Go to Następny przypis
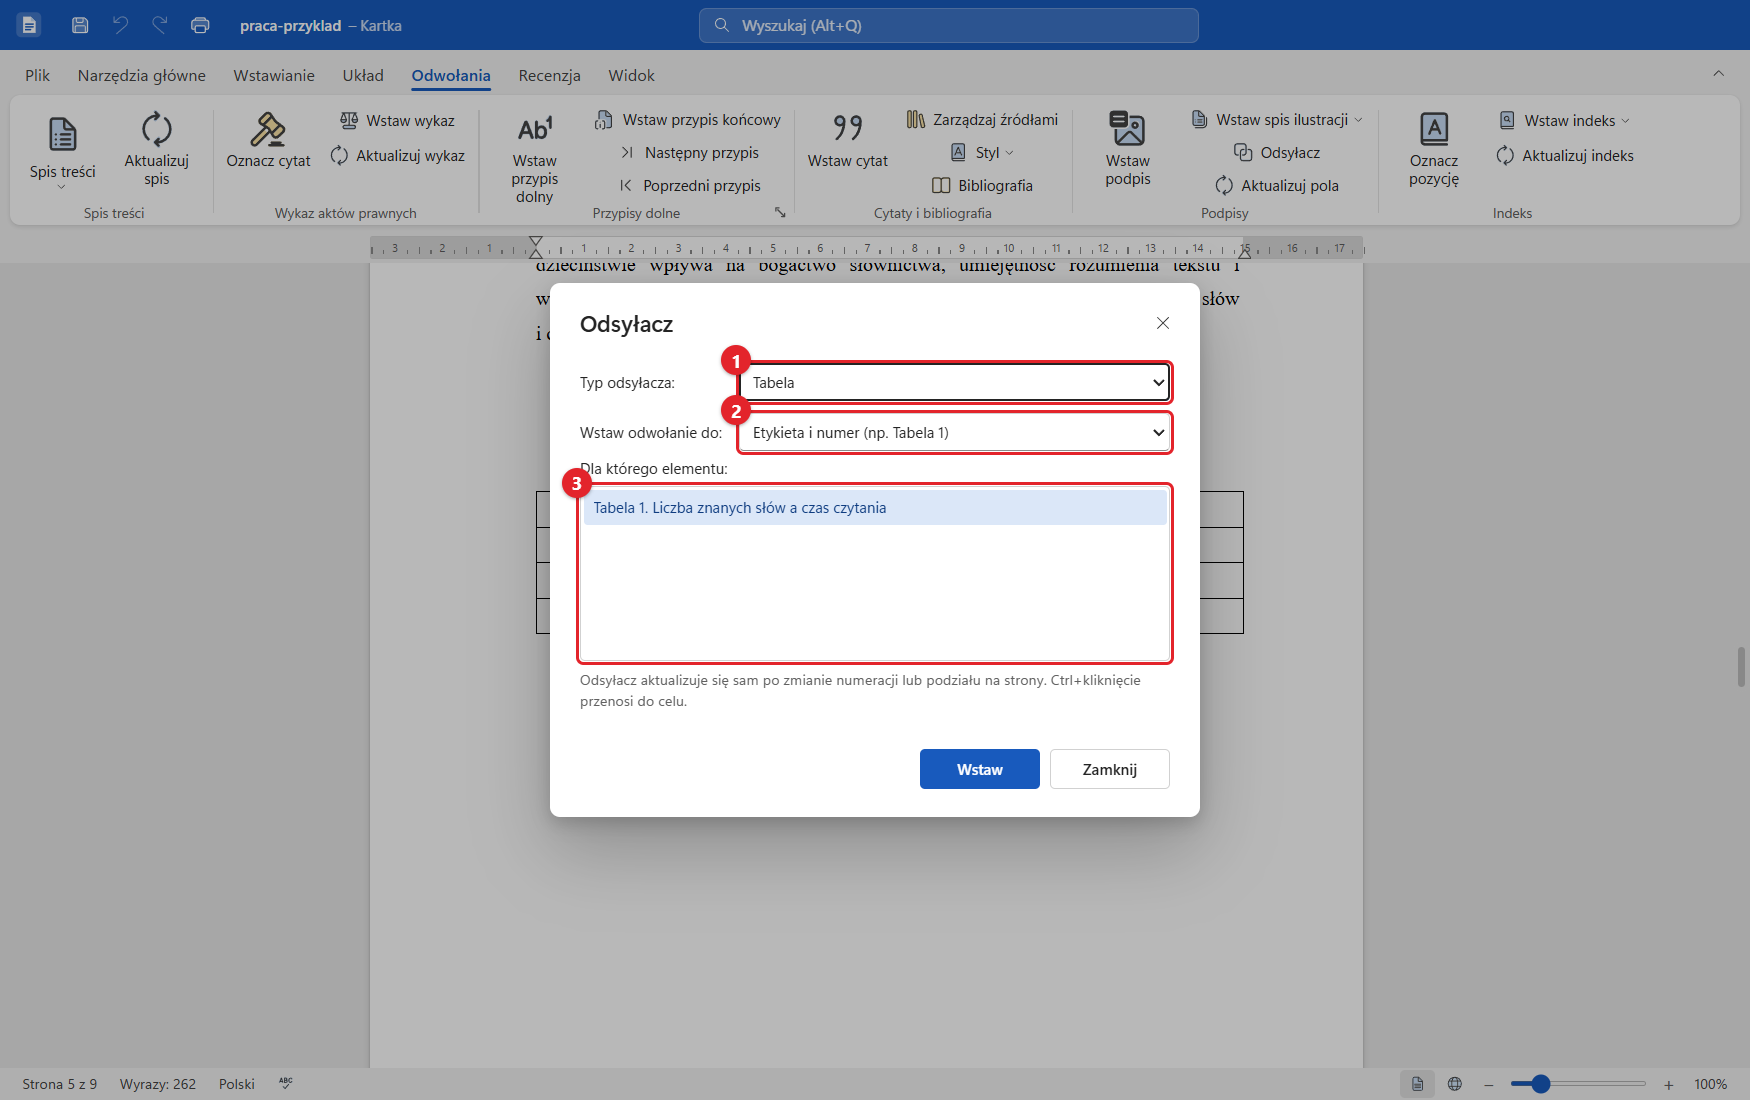 pyautogui.click(x=689, y=152)
